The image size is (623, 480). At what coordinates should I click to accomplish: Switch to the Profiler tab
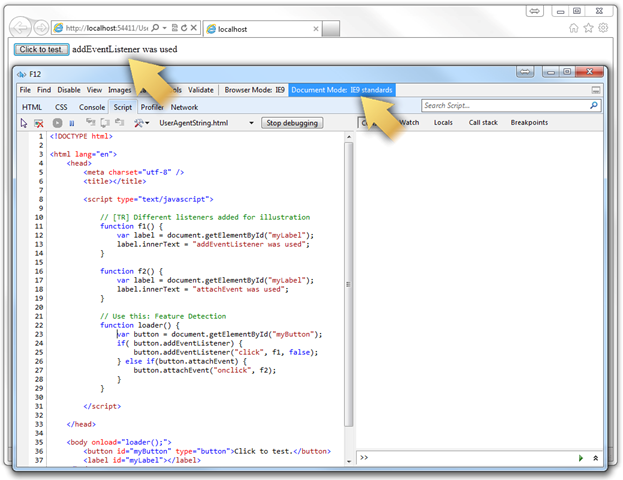point(152,107)
